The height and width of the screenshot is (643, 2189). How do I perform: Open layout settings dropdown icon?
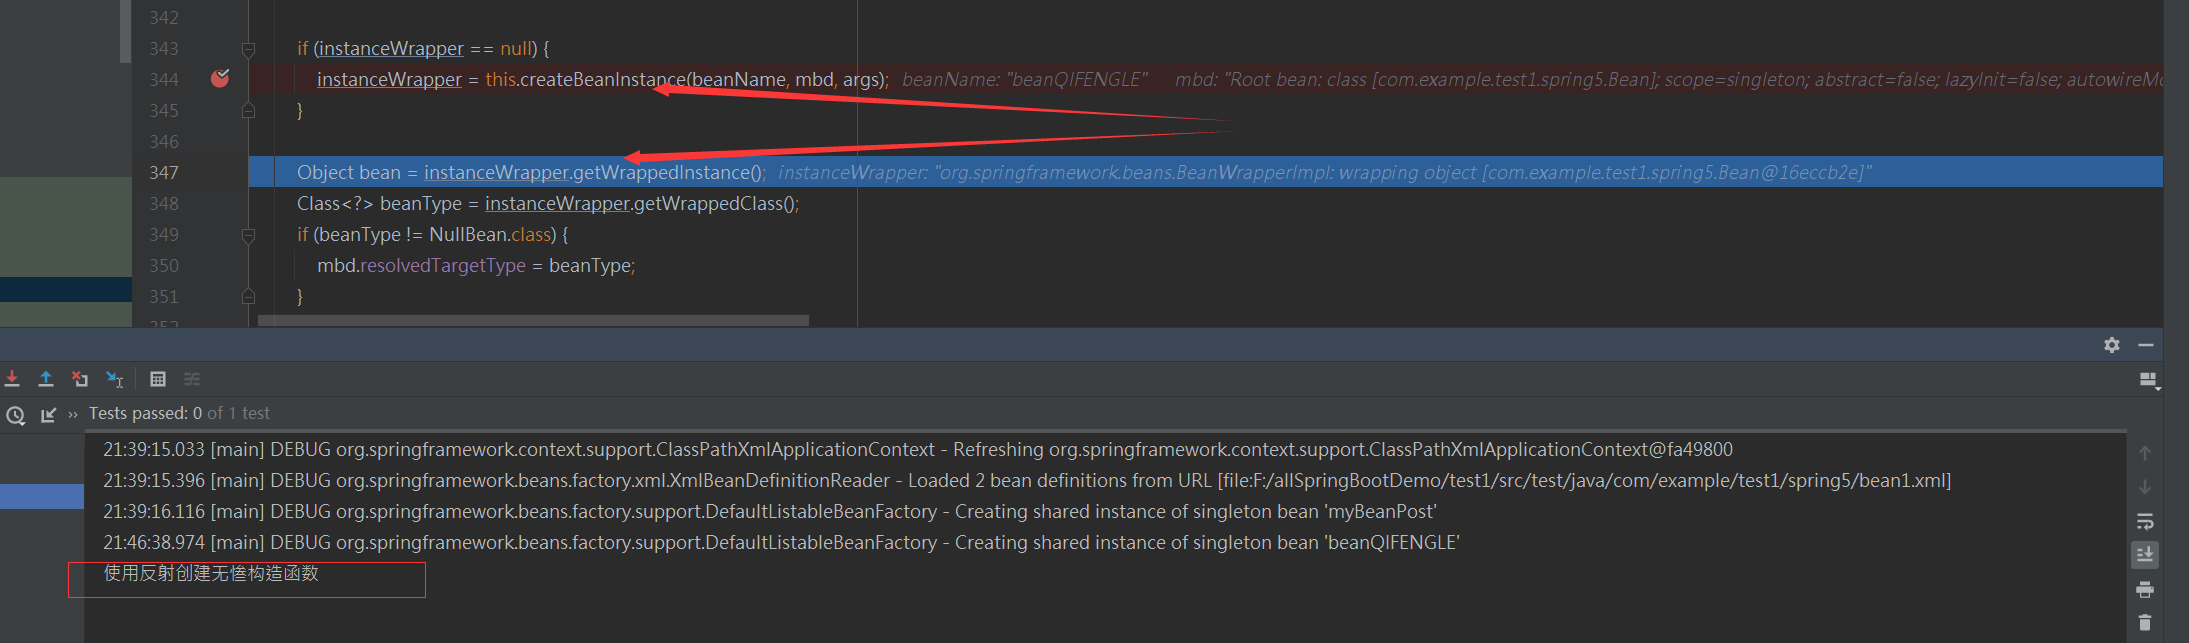coord(2148,380)
